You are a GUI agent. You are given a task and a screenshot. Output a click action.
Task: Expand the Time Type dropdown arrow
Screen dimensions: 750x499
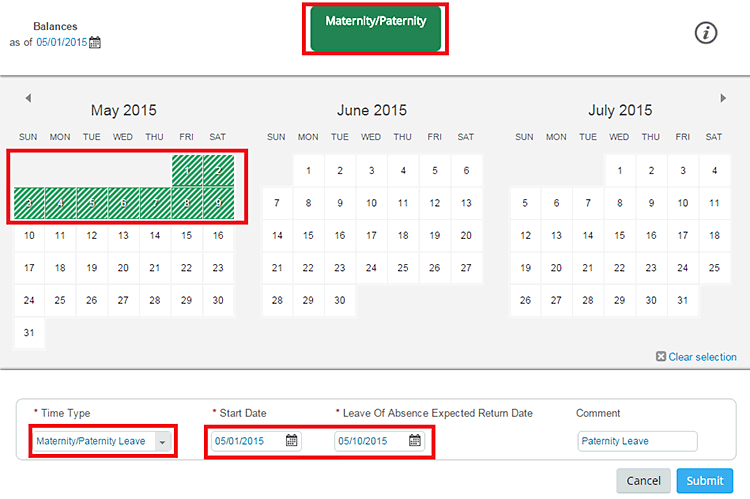162,442
